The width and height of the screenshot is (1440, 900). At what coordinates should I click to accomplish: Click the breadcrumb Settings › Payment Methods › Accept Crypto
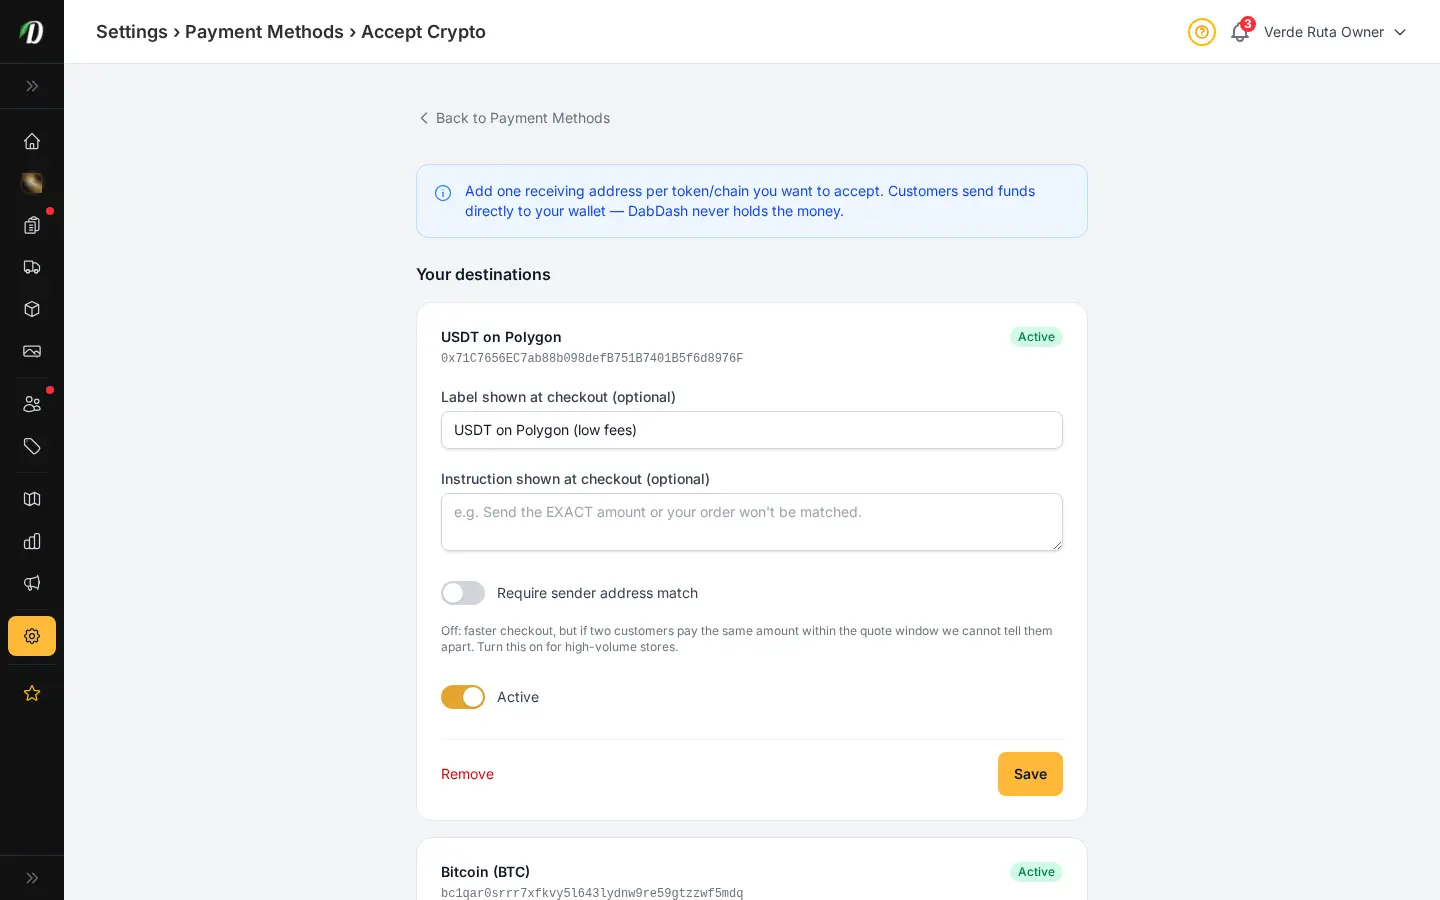(x=291, y=32)
